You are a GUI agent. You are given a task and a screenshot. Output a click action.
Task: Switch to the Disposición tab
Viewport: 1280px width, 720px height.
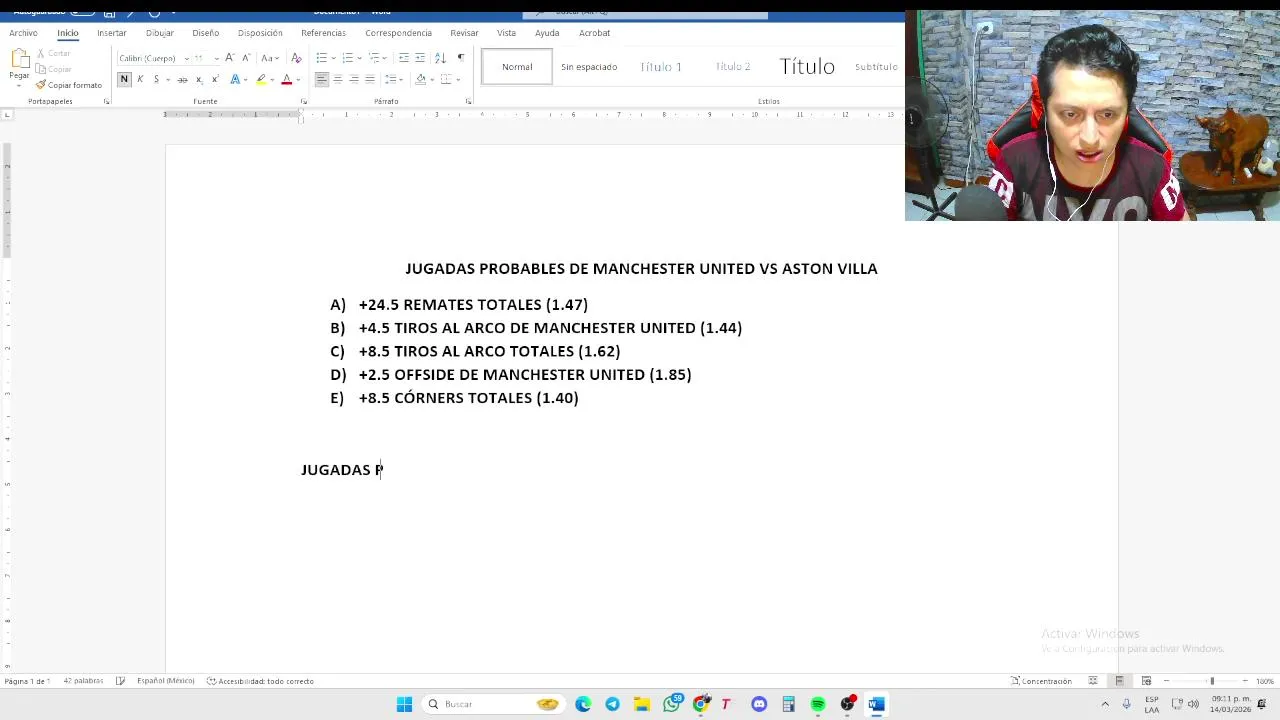260,33
